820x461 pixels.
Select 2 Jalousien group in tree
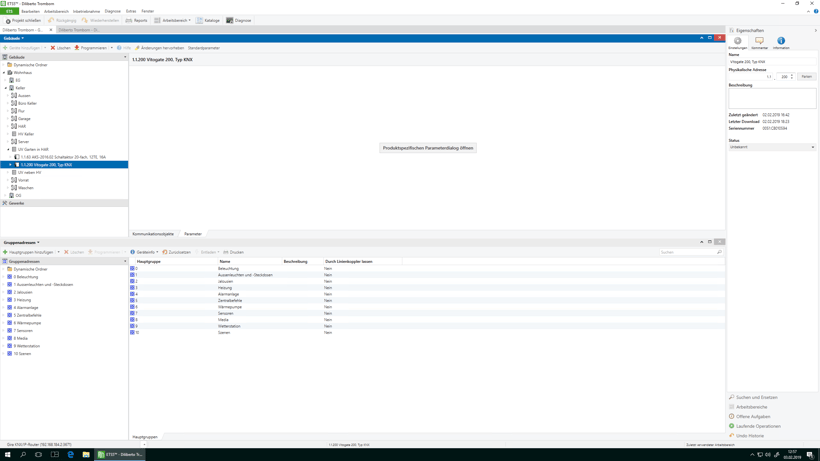coord(22,292)
